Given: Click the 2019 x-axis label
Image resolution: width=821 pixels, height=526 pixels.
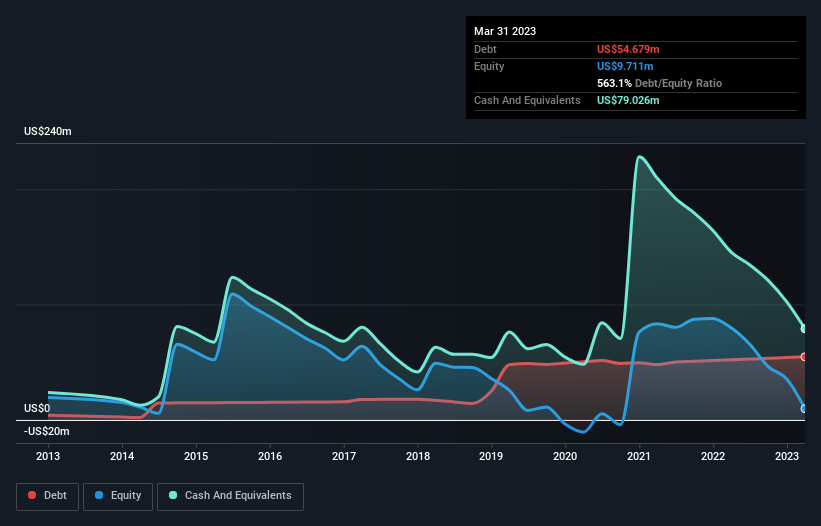Looking at the screenshot, I should [491, 456].
